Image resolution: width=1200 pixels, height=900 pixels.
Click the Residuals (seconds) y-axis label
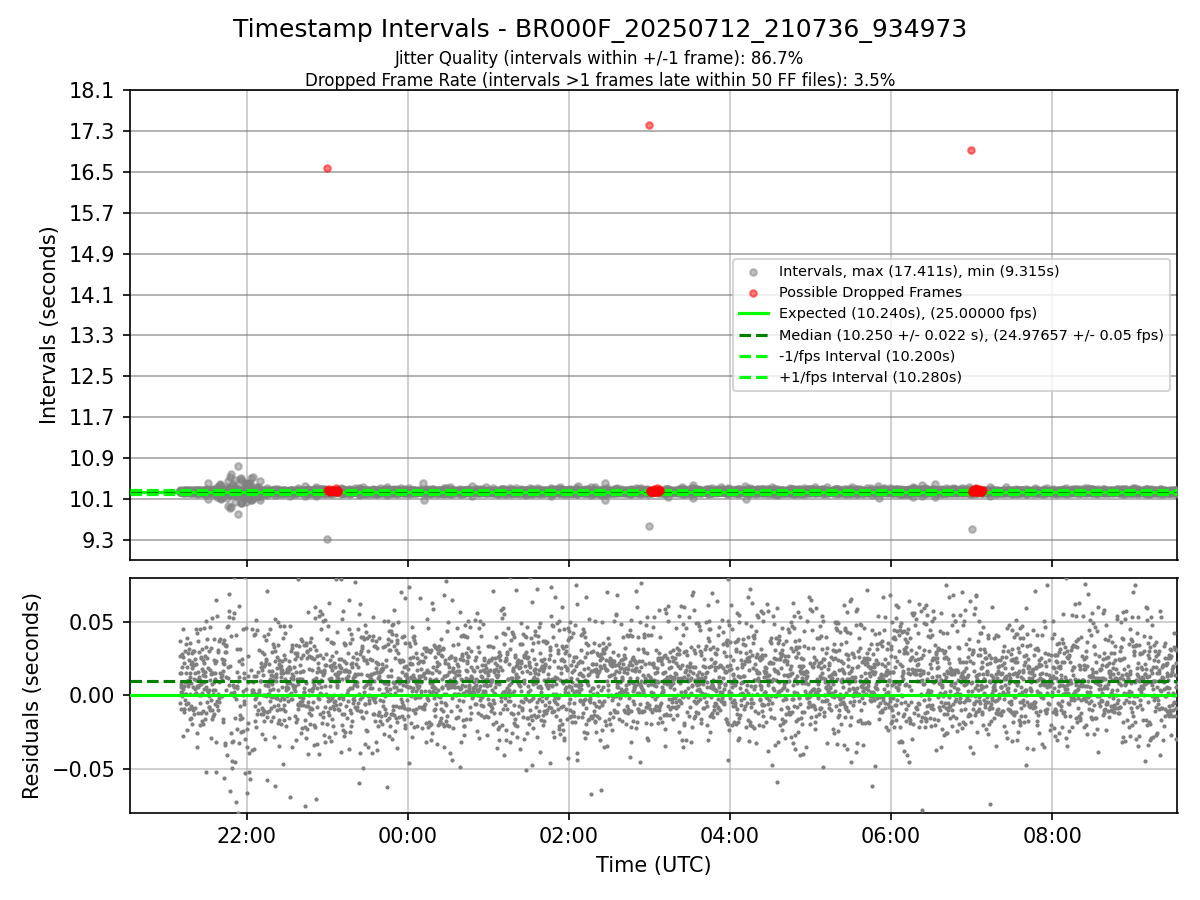click(31, 696)
